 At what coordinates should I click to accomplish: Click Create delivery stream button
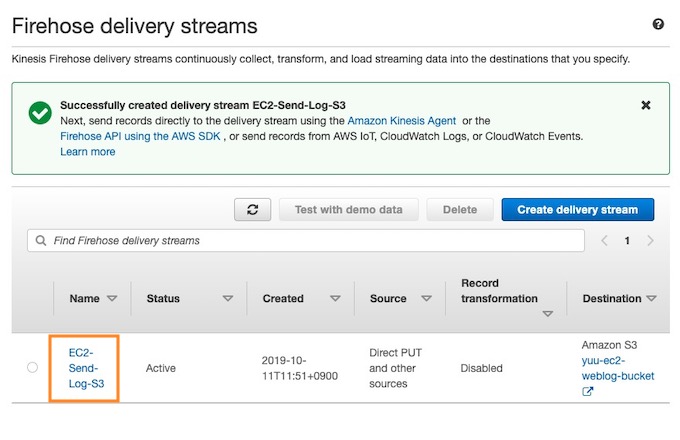click(x=578, y=210)
